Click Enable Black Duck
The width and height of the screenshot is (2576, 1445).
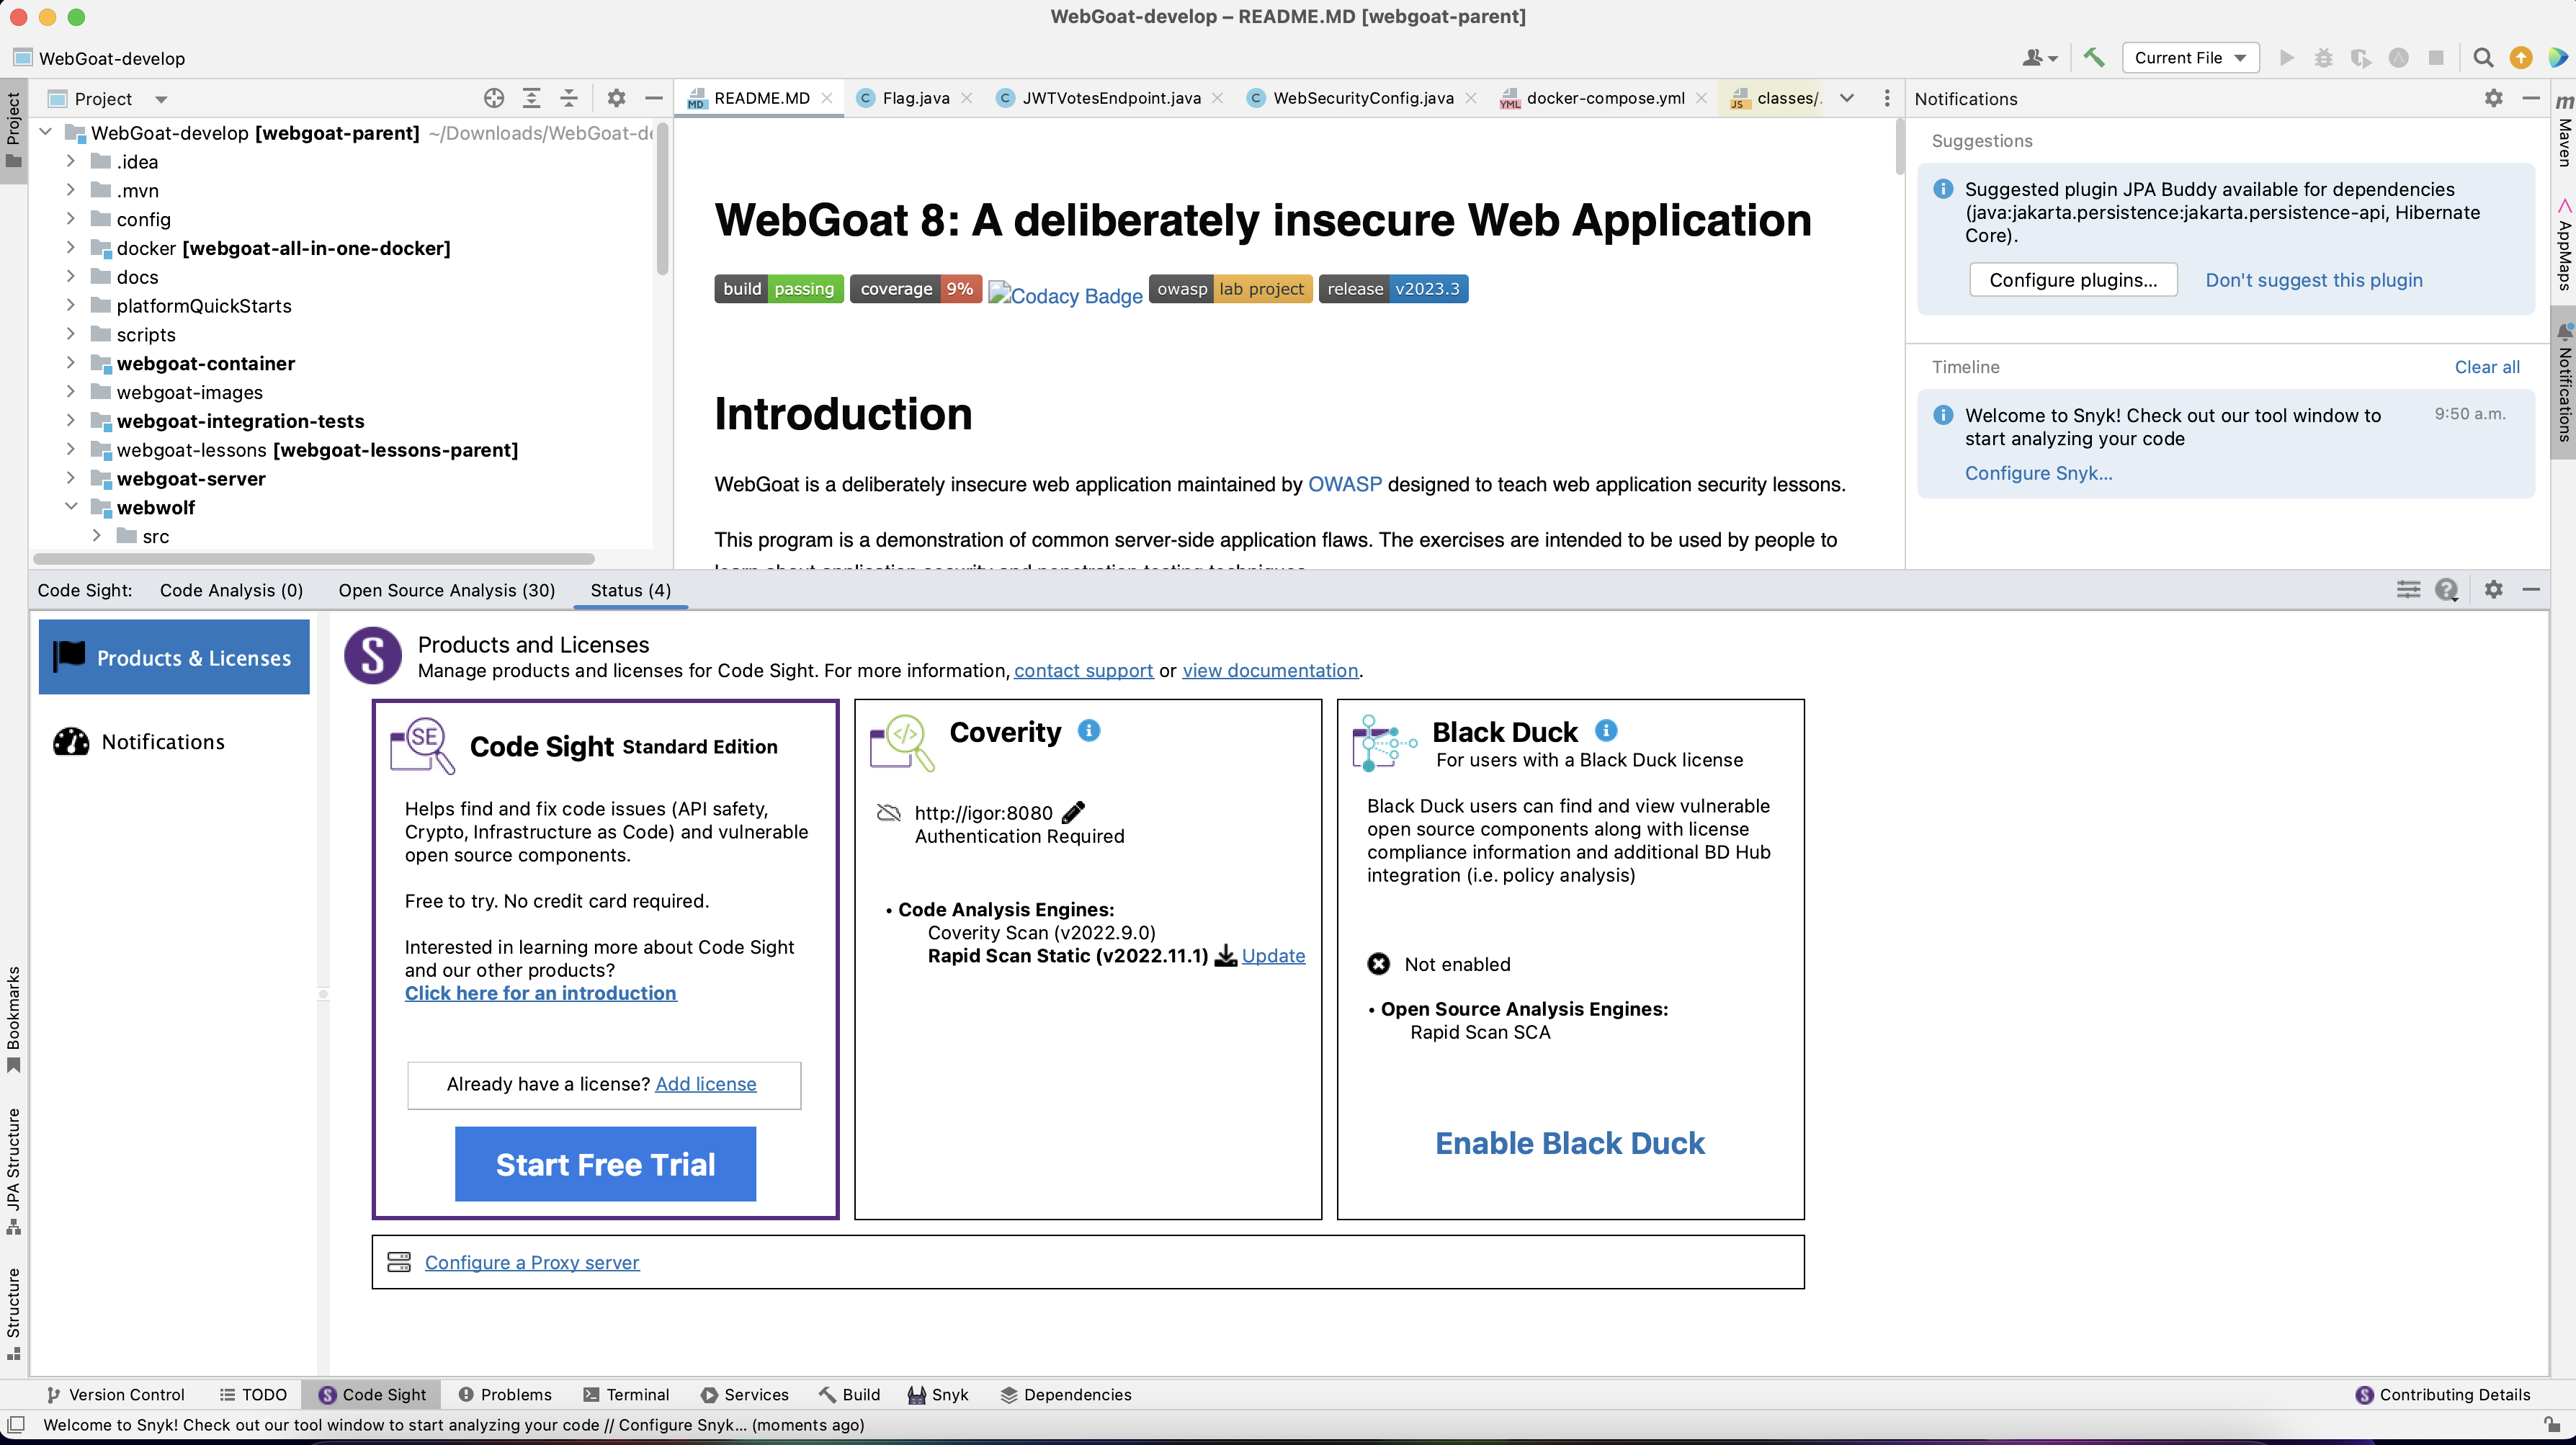pos(1570,1143)
